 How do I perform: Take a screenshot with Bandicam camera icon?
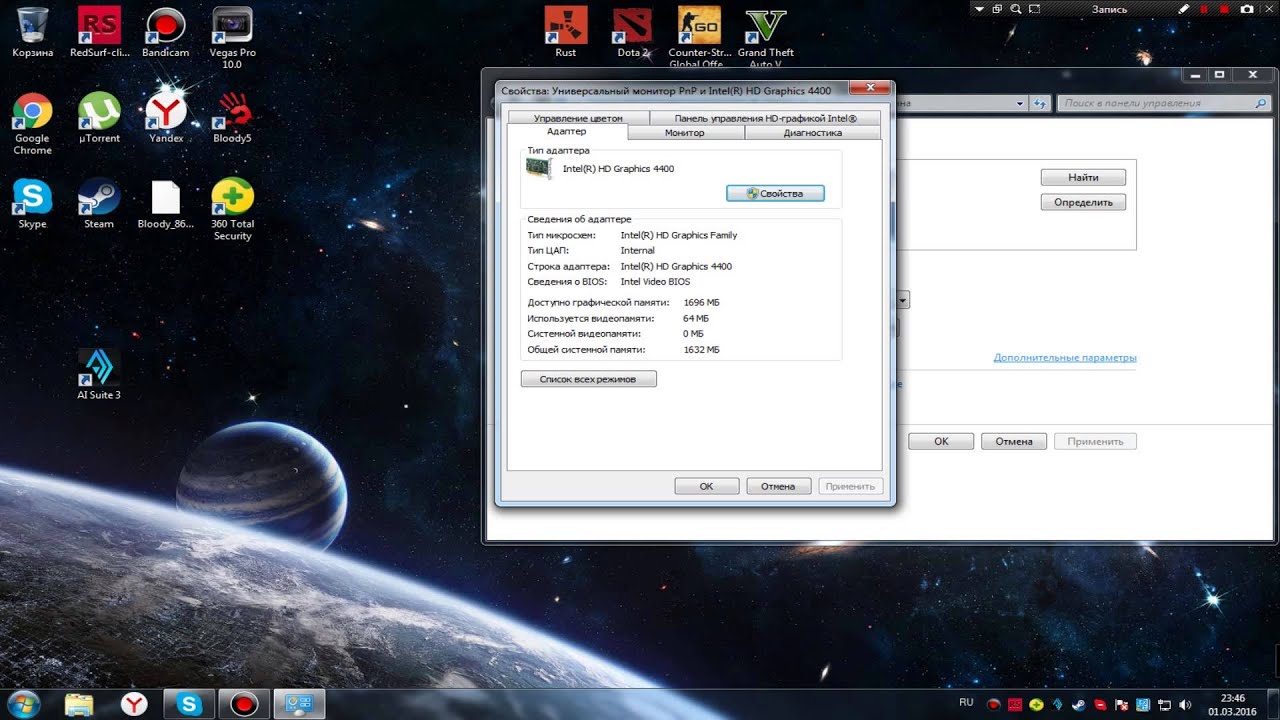pyautogui.click(x=1246, y=9)
